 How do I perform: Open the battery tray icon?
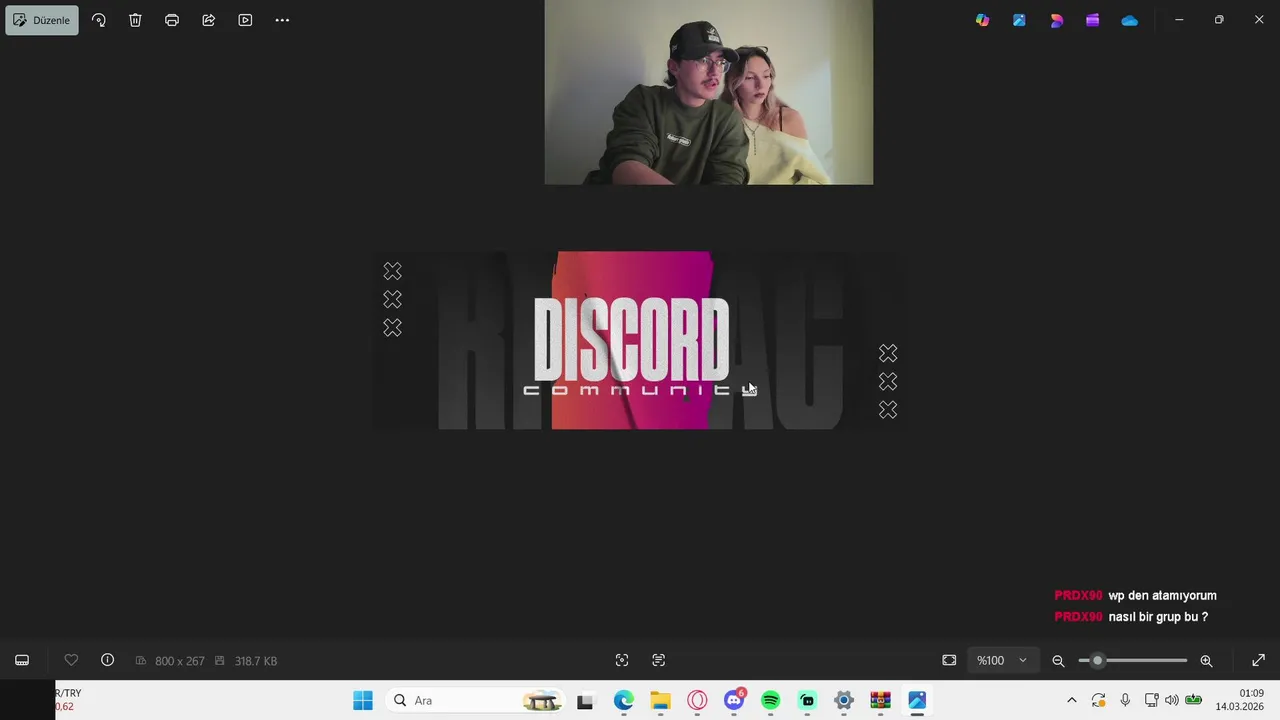click(x=1193, y=700)
